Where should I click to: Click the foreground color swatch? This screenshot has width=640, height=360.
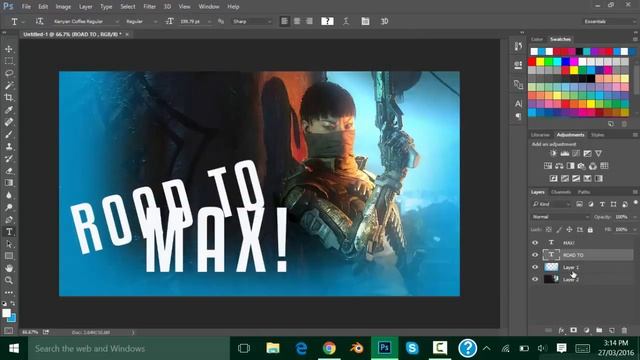6,313
